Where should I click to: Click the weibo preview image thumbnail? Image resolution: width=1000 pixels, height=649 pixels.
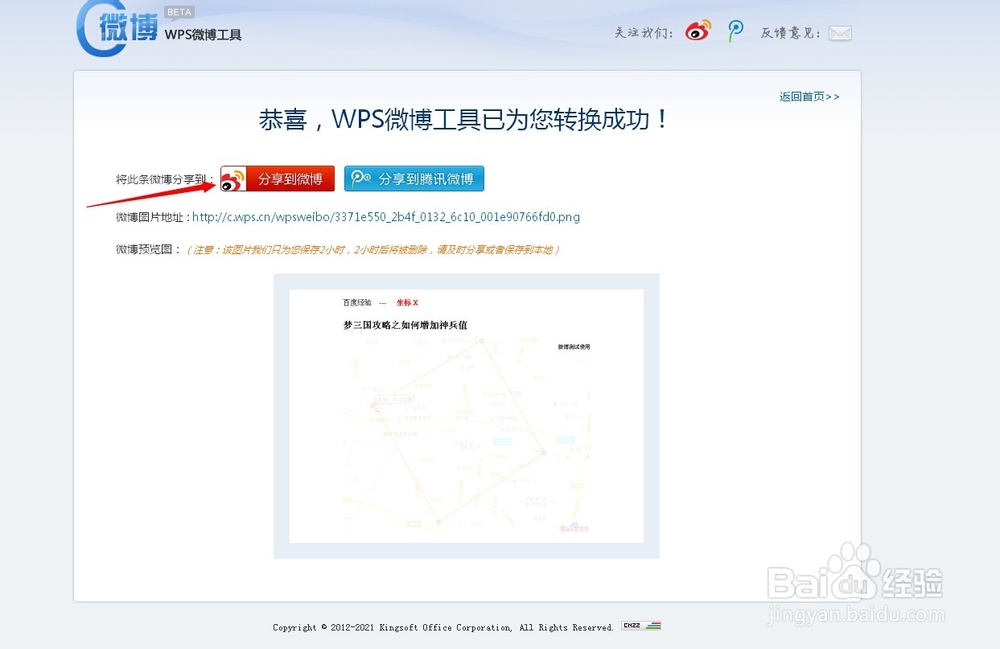pyautogui.click(x=466, y=416)
